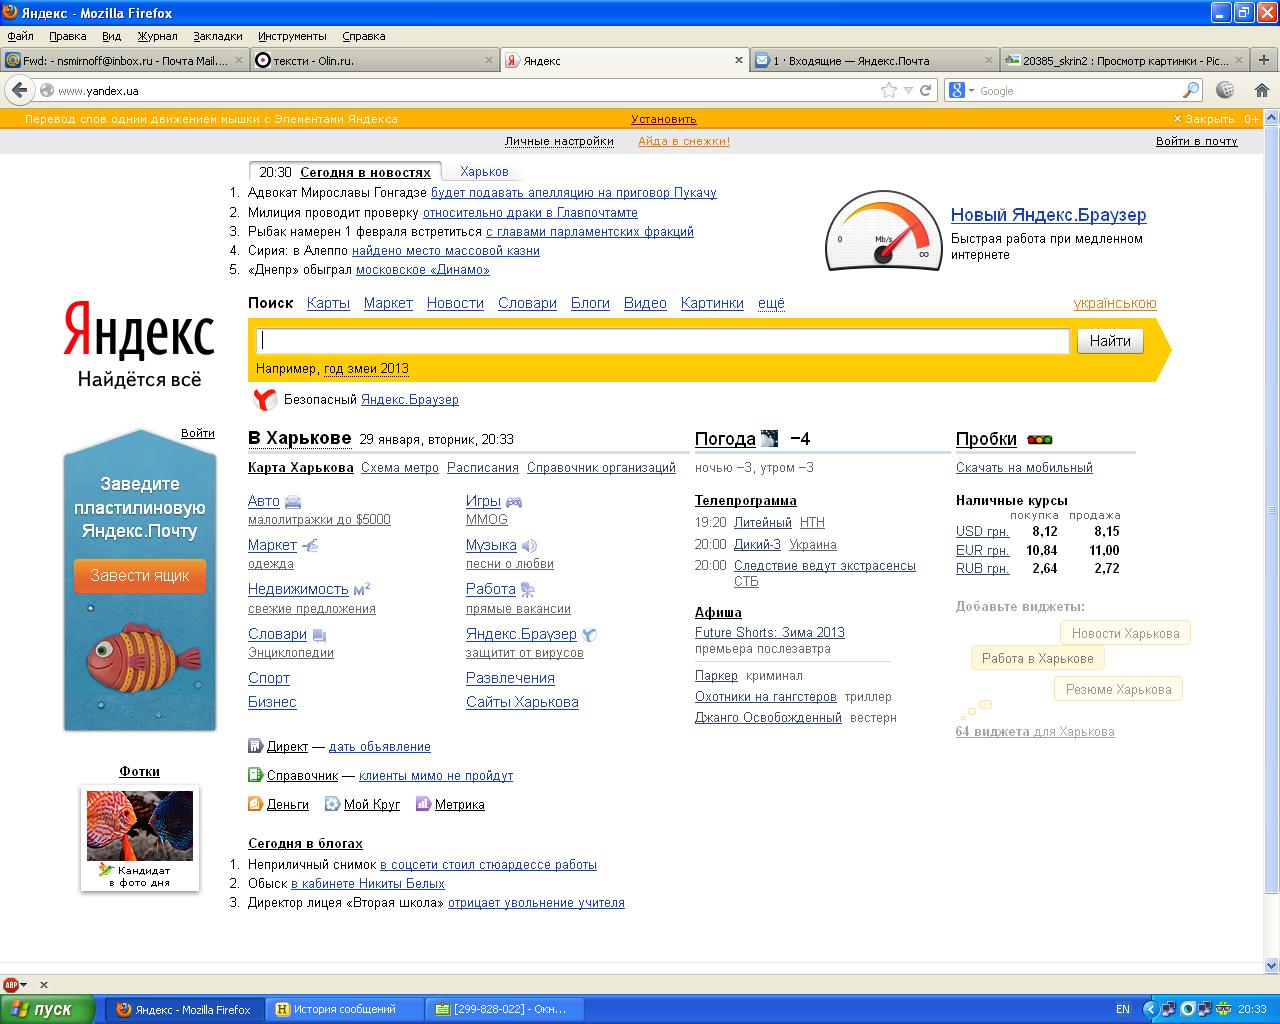
Task: Open the 'год змеи 2013' example query
Action: click(x=366, y=368)
